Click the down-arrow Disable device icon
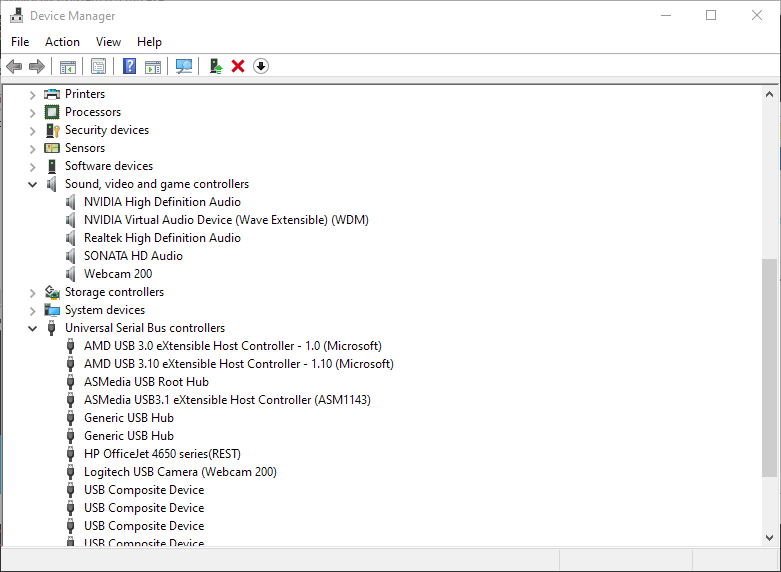This screenshot has height=572, width=781. pos(261,66)
